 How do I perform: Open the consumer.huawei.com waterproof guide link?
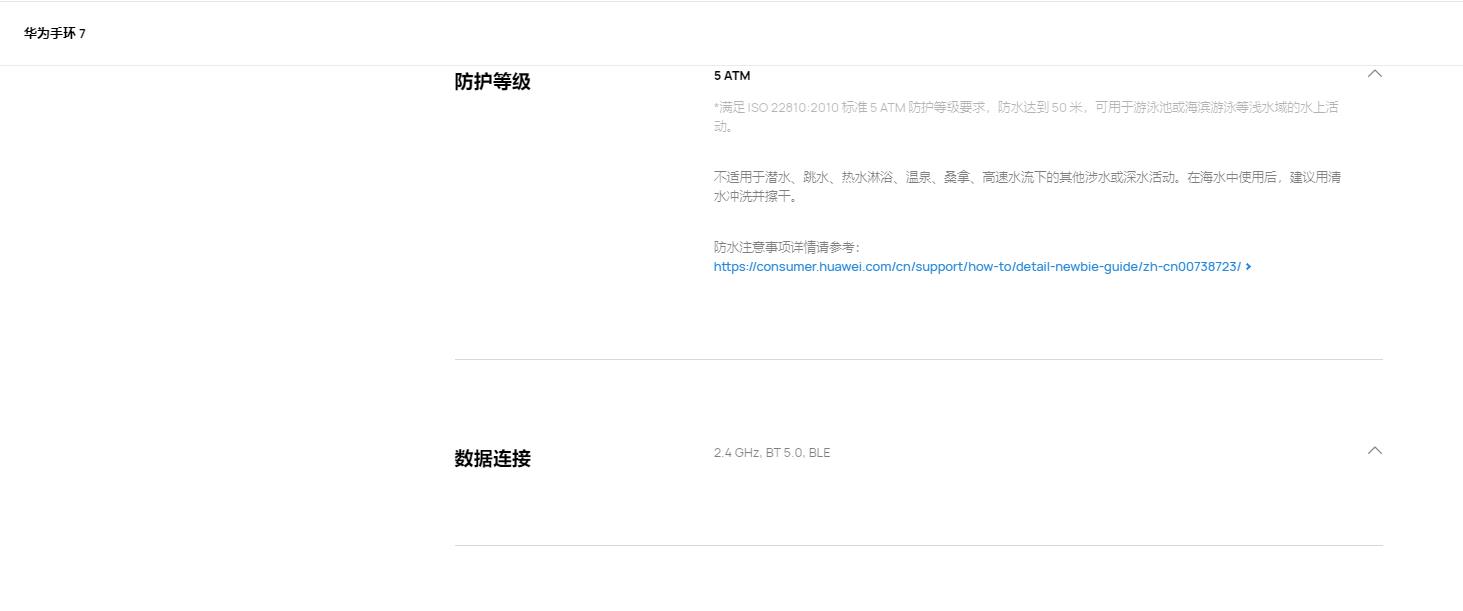pos(976,267)
